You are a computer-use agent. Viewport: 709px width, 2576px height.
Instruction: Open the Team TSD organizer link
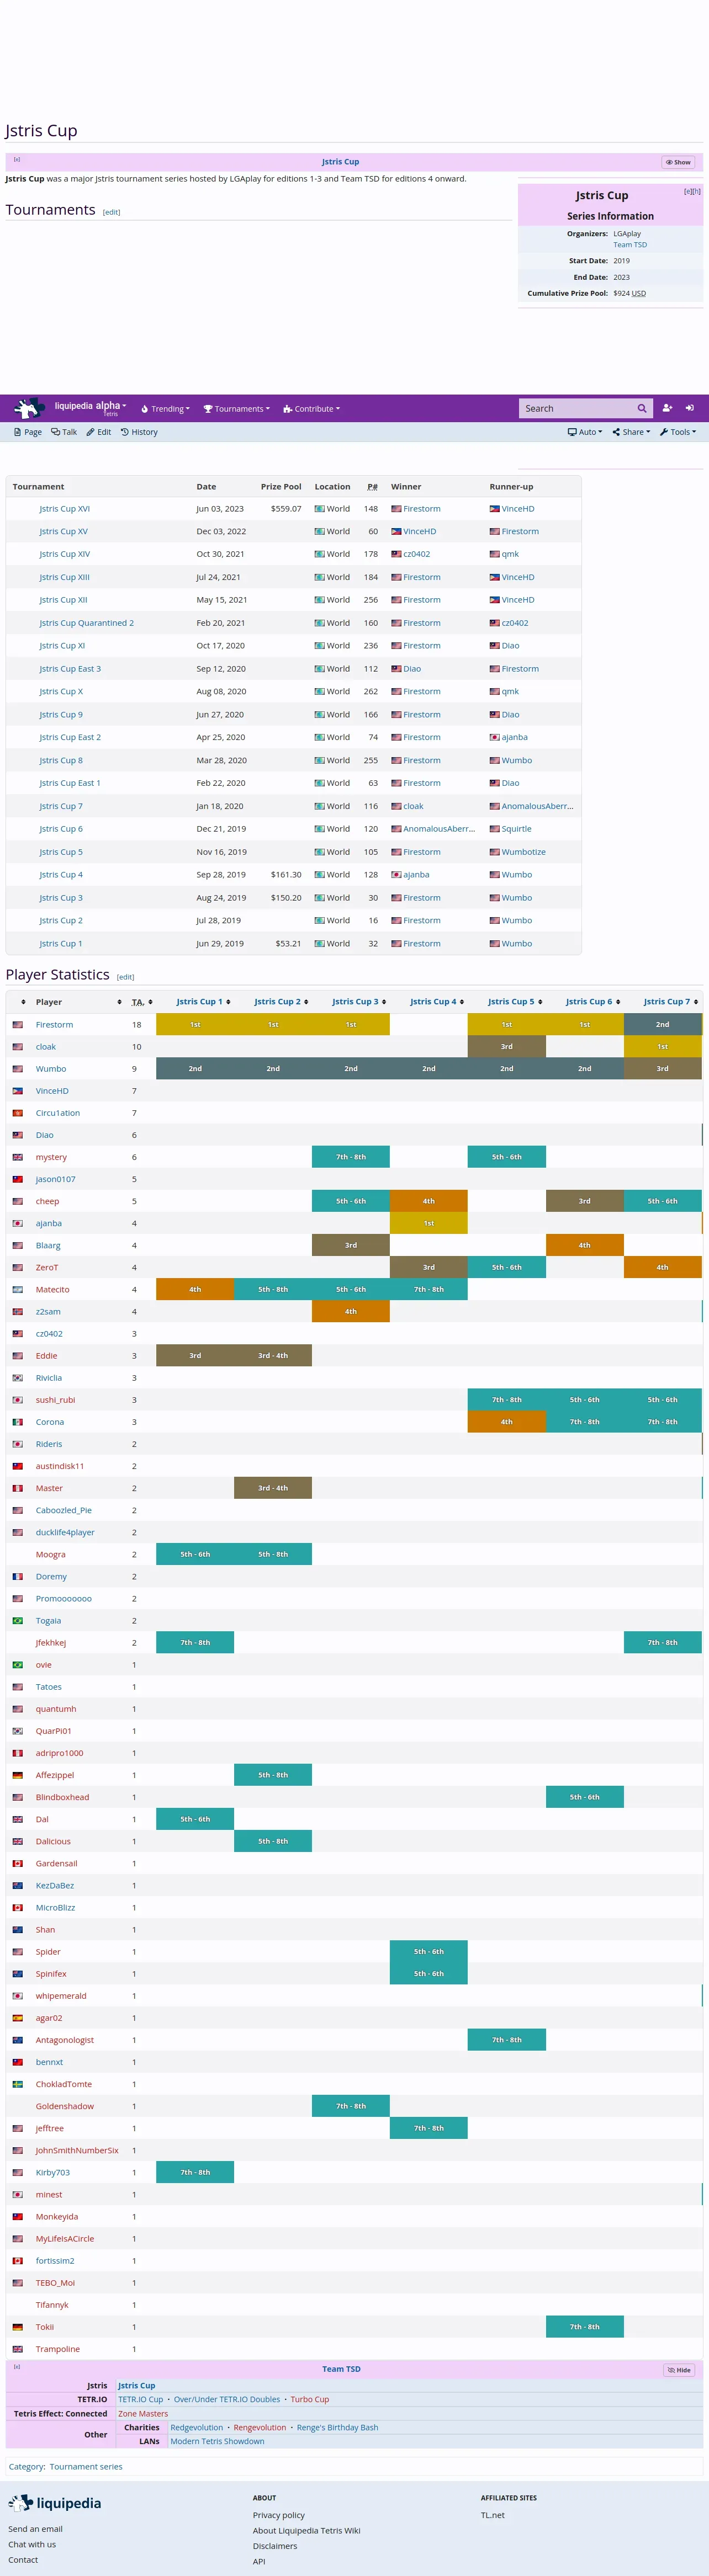click(630, 245)
